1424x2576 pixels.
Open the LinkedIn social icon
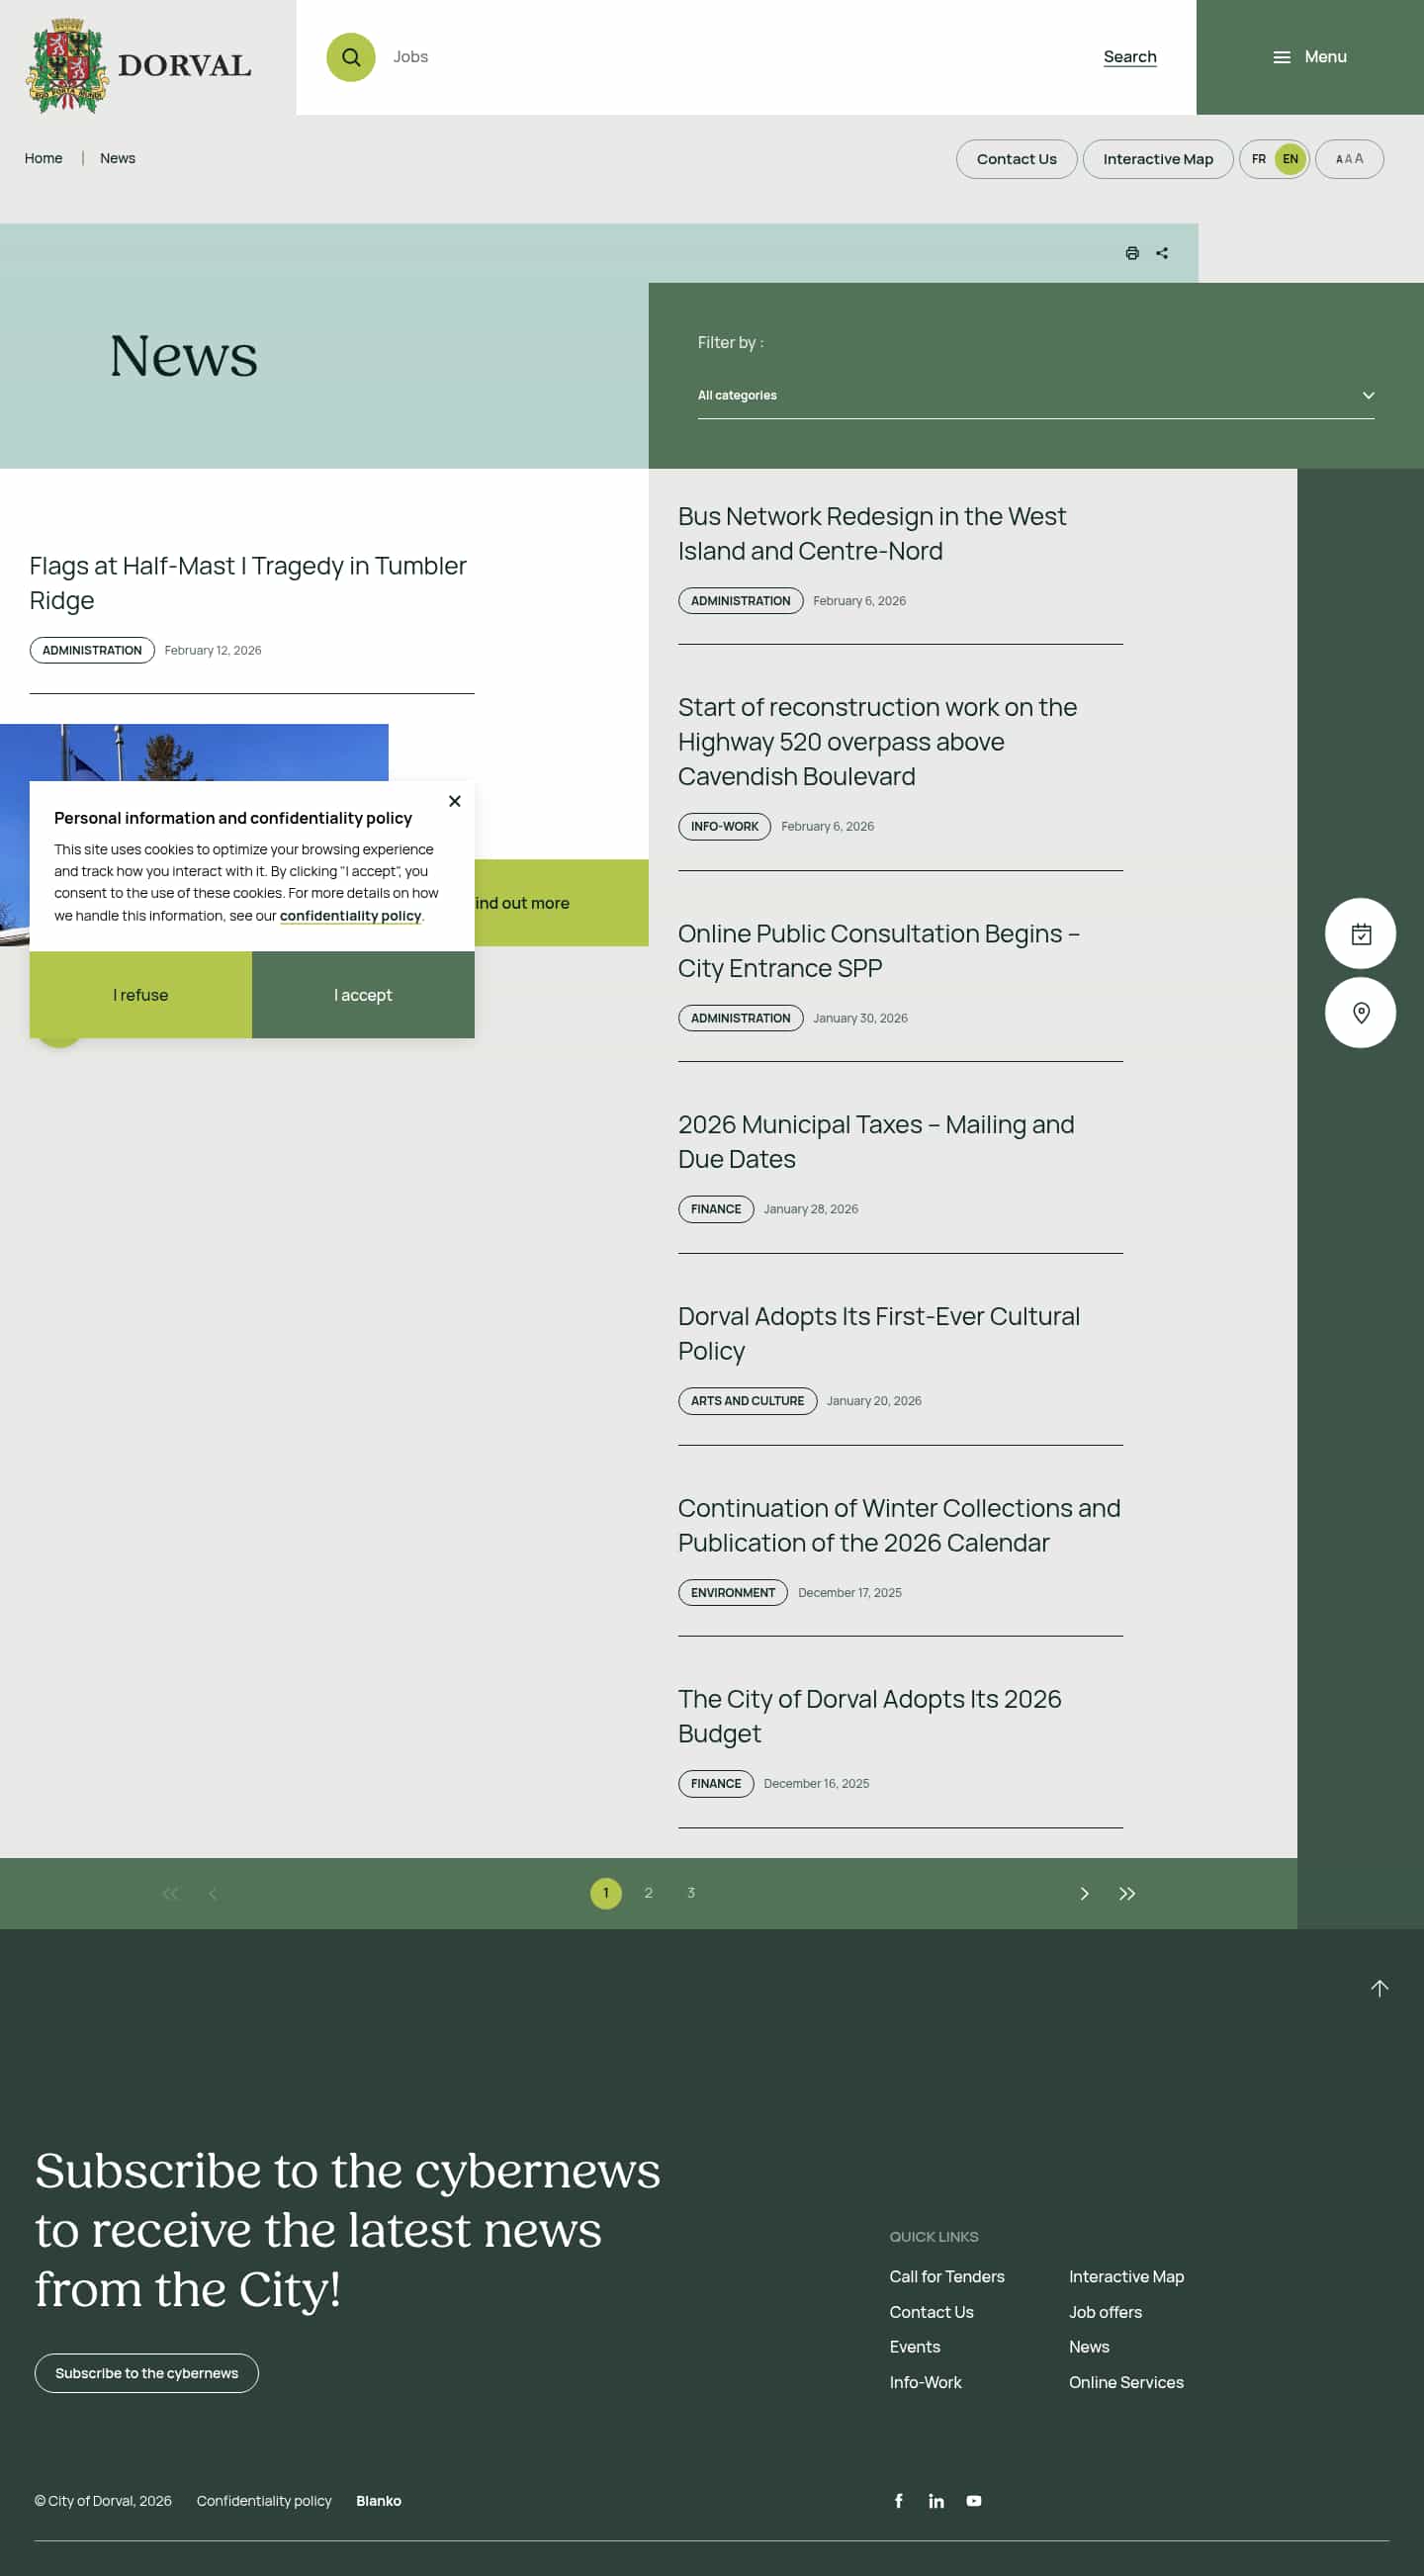[x=936, y=2500]
